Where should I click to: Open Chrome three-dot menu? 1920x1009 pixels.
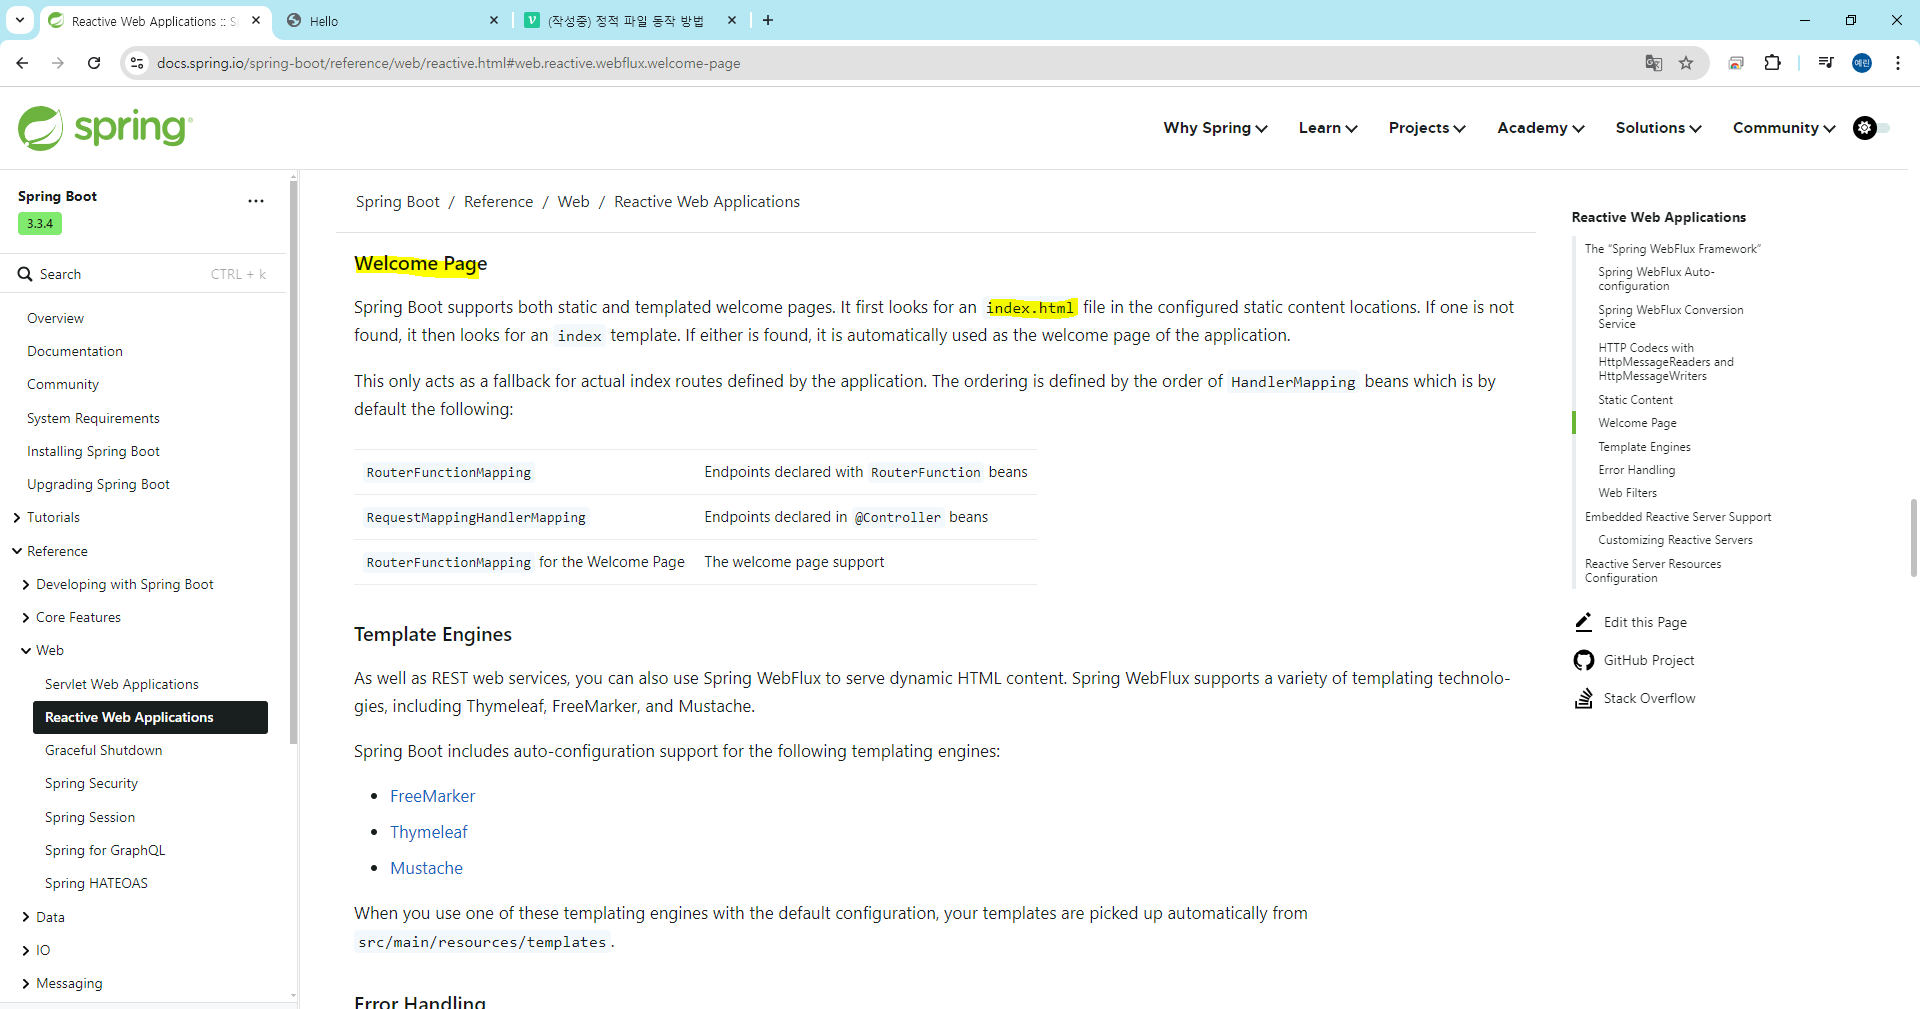pyautogui.click(x=1898, y=63)
